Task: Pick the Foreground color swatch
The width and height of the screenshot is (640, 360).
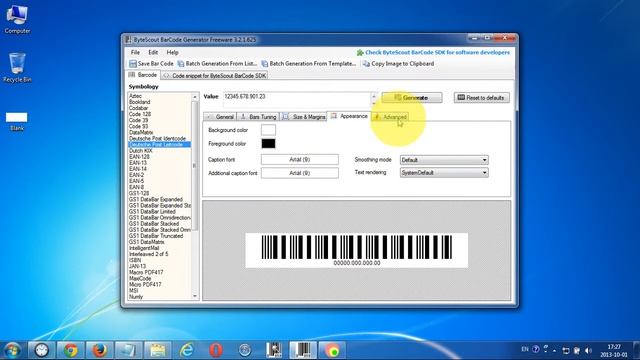Action: click(268, 143)
